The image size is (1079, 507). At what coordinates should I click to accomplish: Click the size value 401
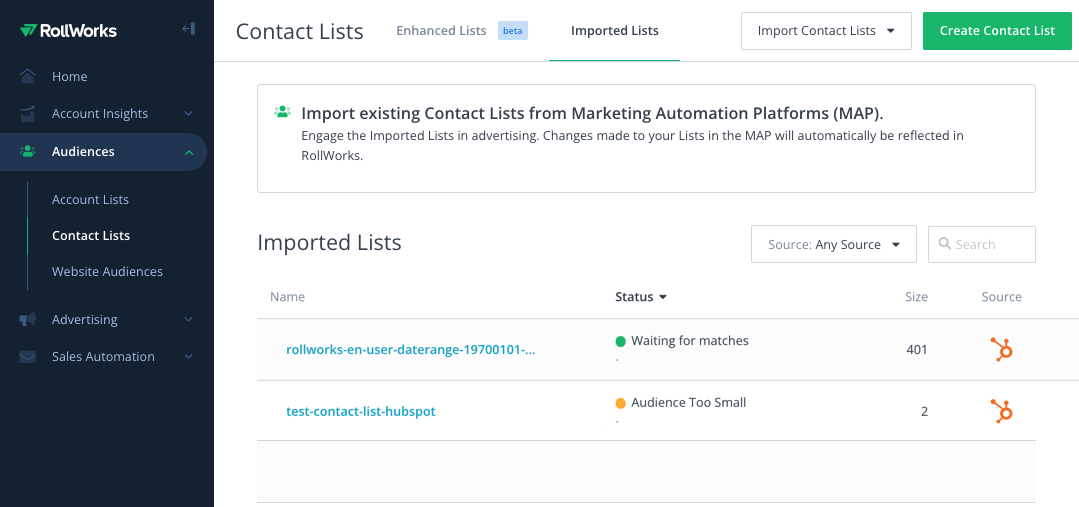point(917,349)
